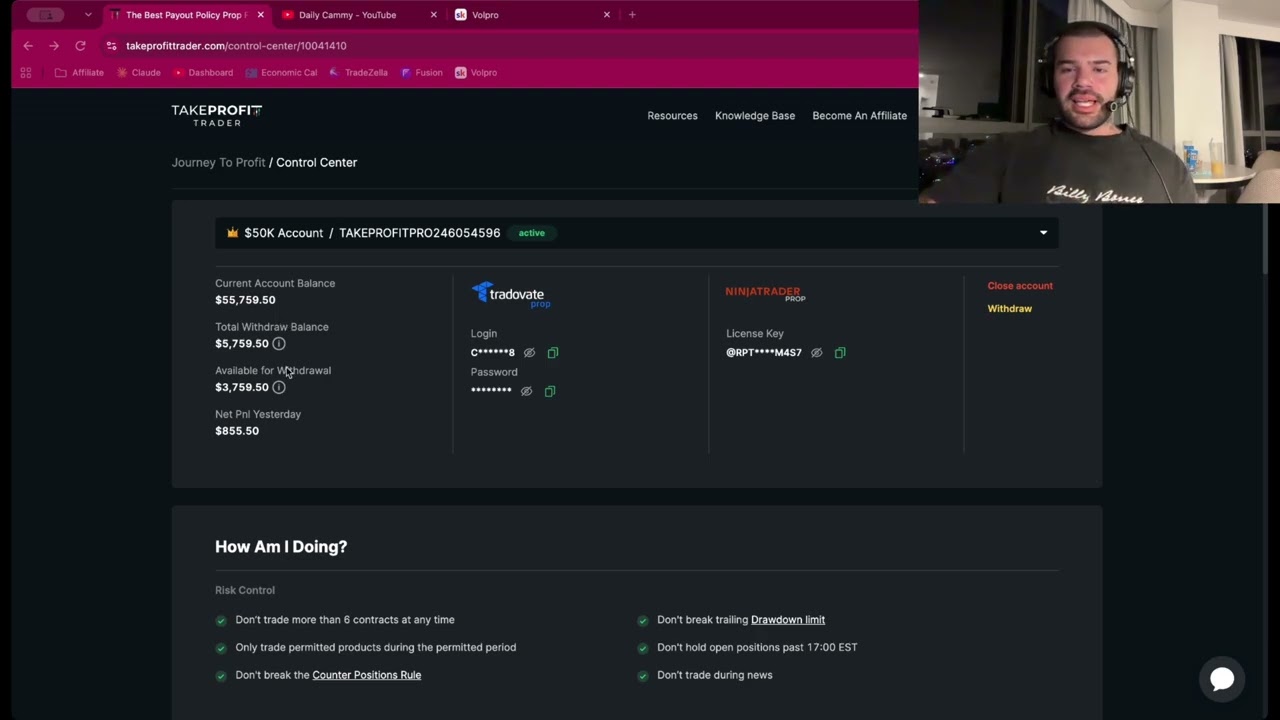The width and height of the screenshot is (1280, 720).
Task: Reveal the Tradovate password
Action: 526,391
